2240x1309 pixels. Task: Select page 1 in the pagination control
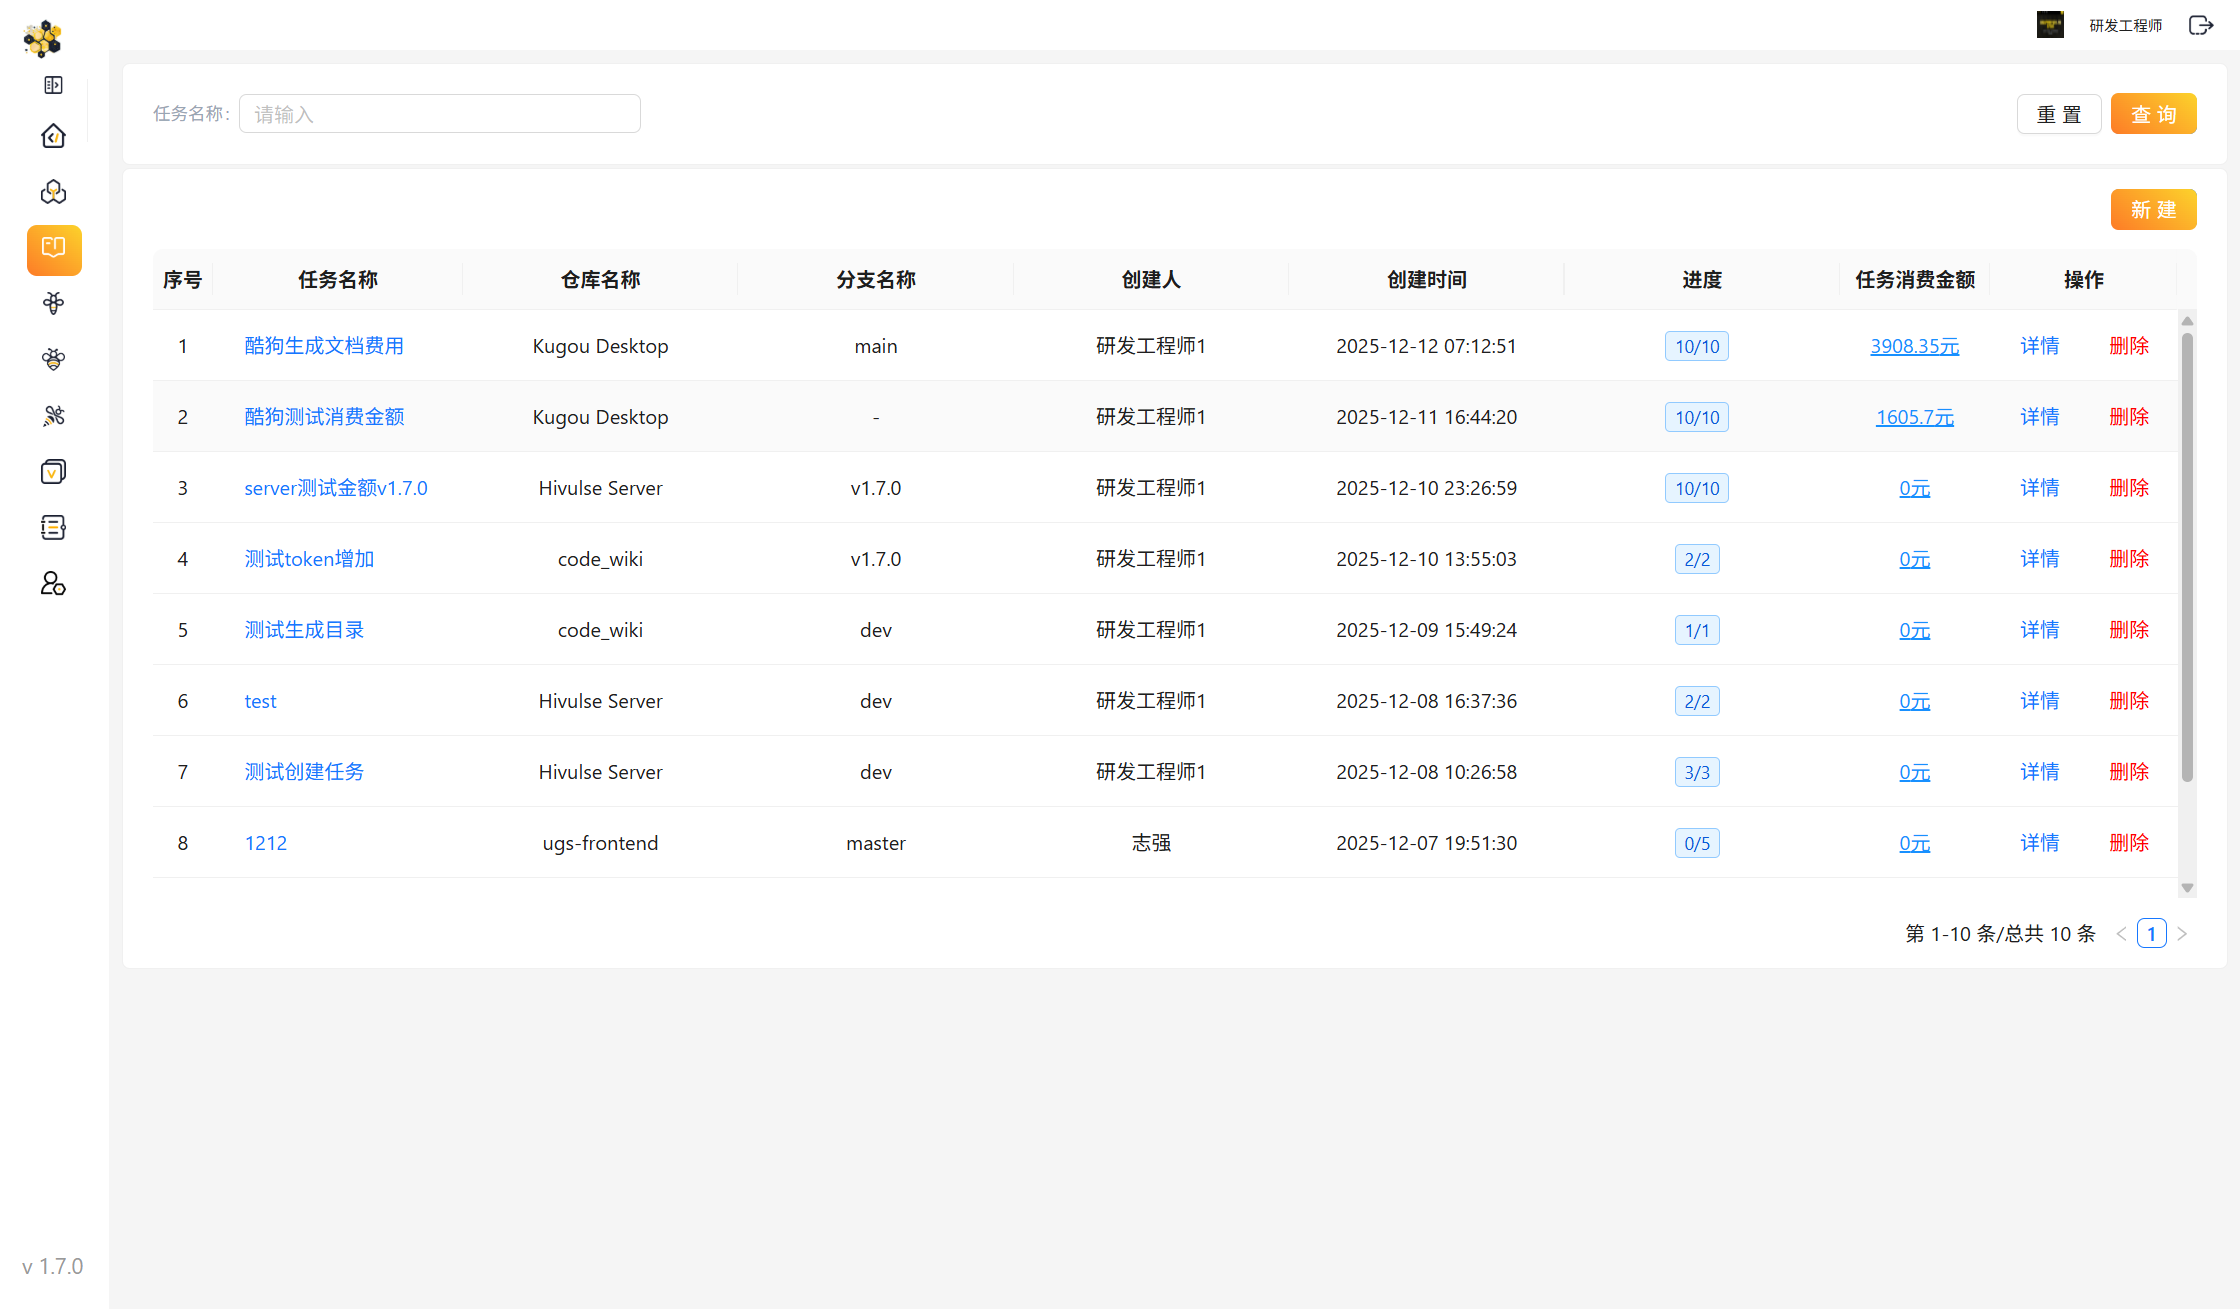pyautogui.click(x=2151, y=933)
